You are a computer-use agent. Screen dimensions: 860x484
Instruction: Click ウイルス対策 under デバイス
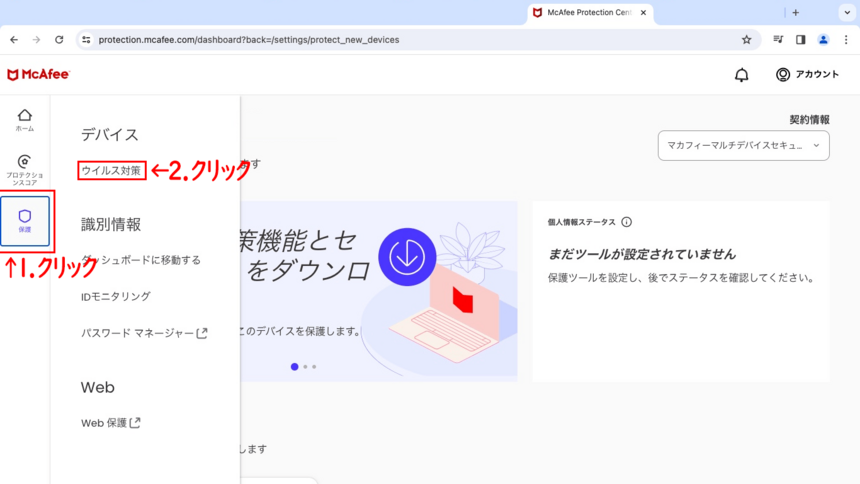tap(111, 171)
